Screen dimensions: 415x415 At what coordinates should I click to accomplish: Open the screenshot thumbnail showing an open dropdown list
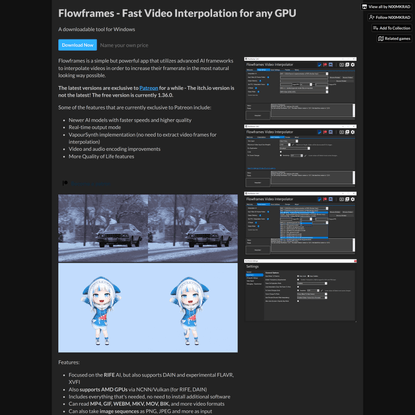pos(300,223)
